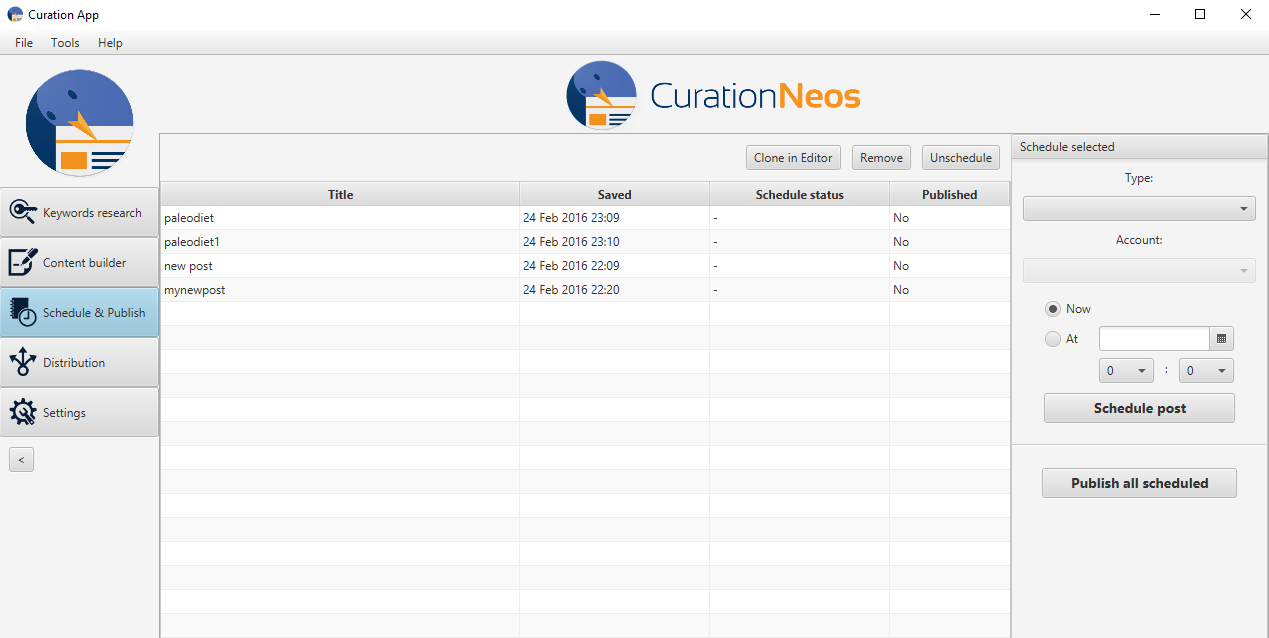The width and height of the screenshot is (1269, 638).
Task: Click the calendar date picker icon
Action: 1221,339
